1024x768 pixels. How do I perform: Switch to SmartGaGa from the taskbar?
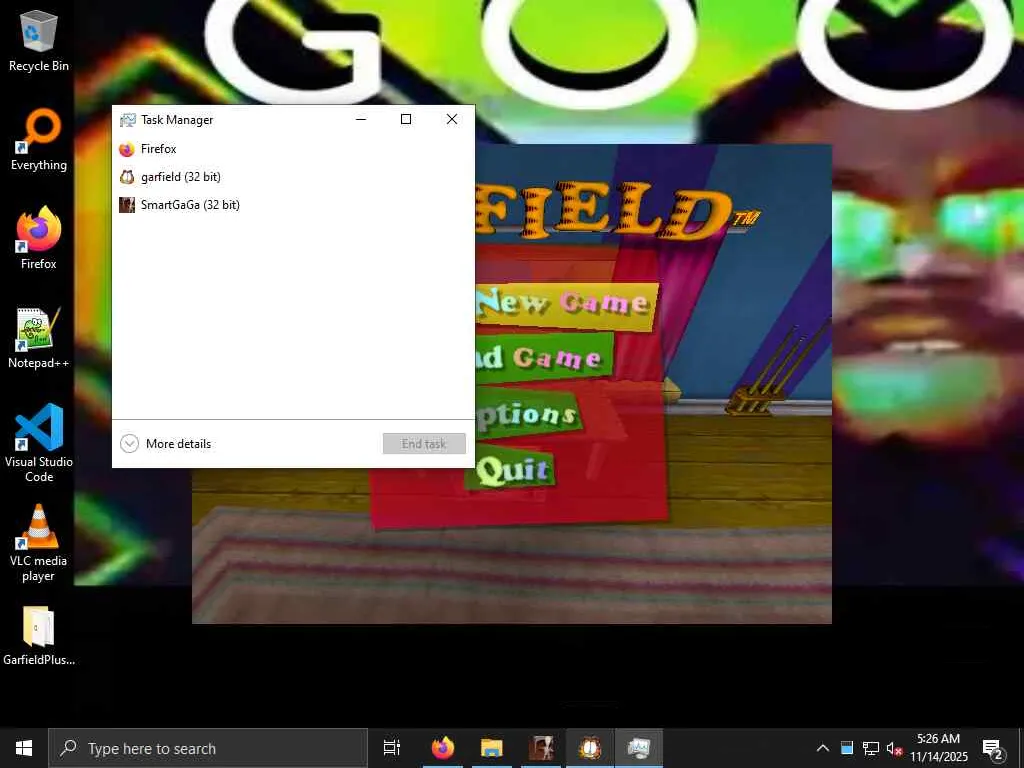(x=541, y=748)
